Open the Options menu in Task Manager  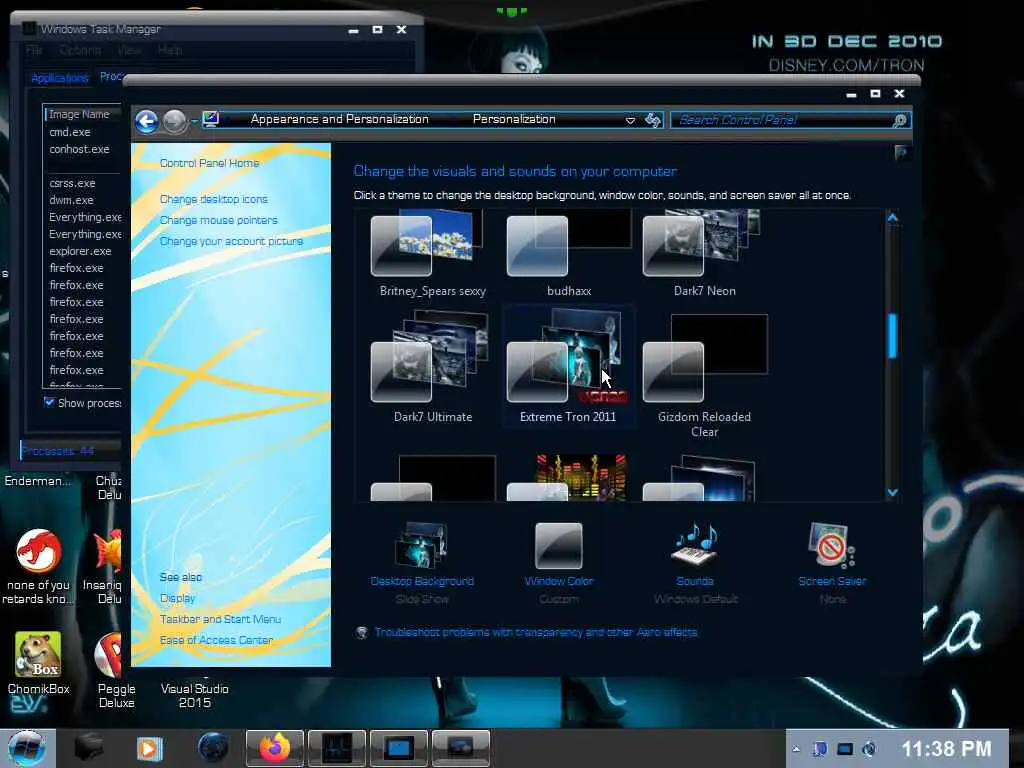tap(80, 50)
